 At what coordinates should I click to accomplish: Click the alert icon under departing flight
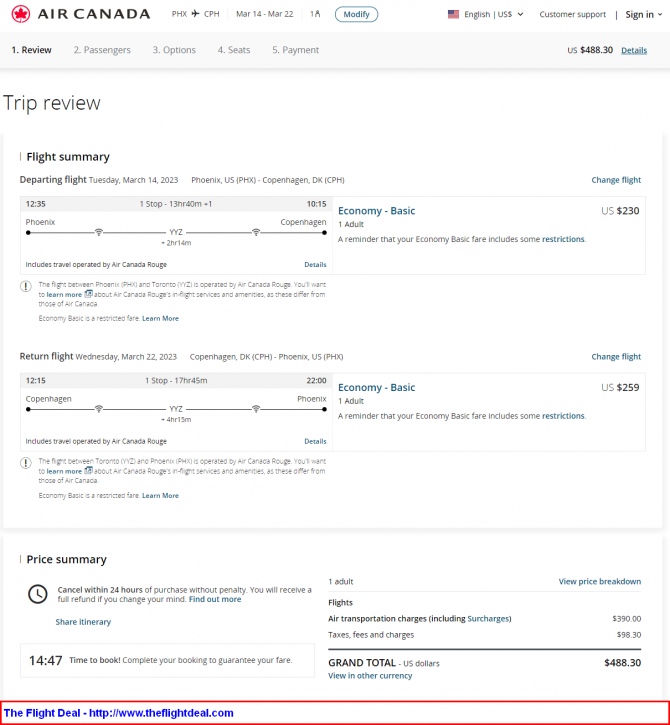(26, 286)
